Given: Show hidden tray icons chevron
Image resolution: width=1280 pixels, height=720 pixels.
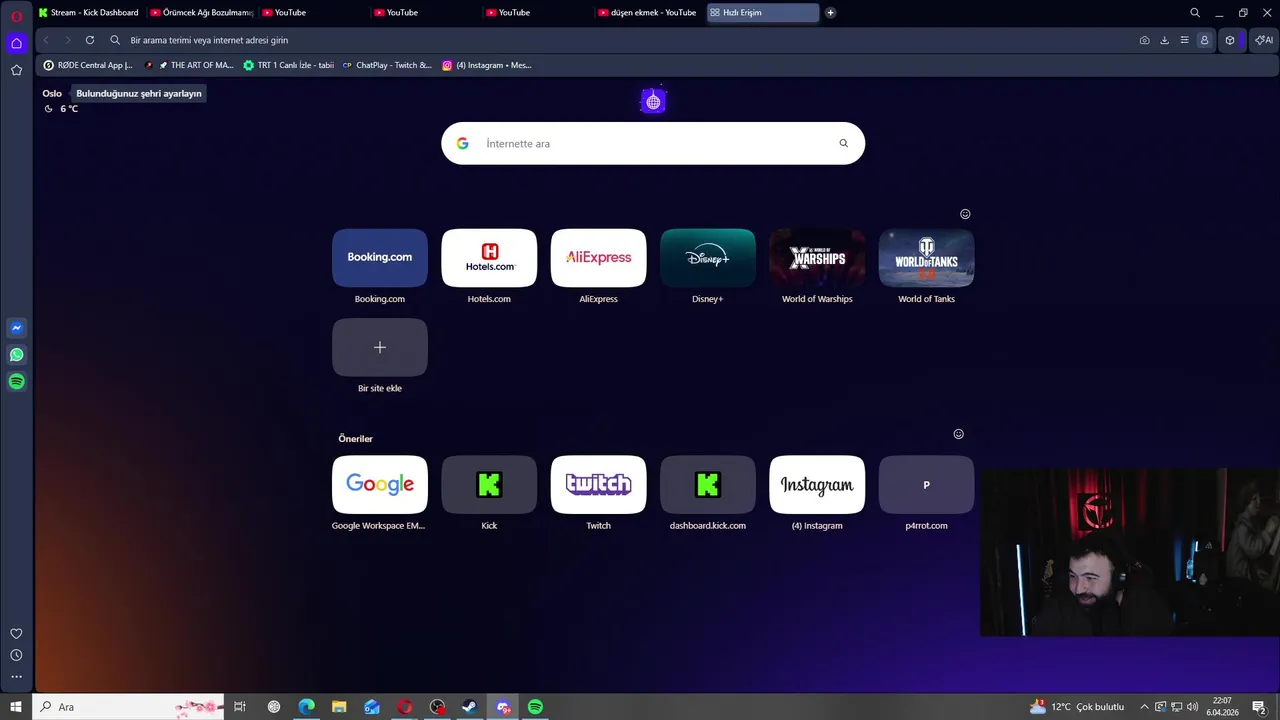Looking at the screenshot, I should click(1144, 707).
